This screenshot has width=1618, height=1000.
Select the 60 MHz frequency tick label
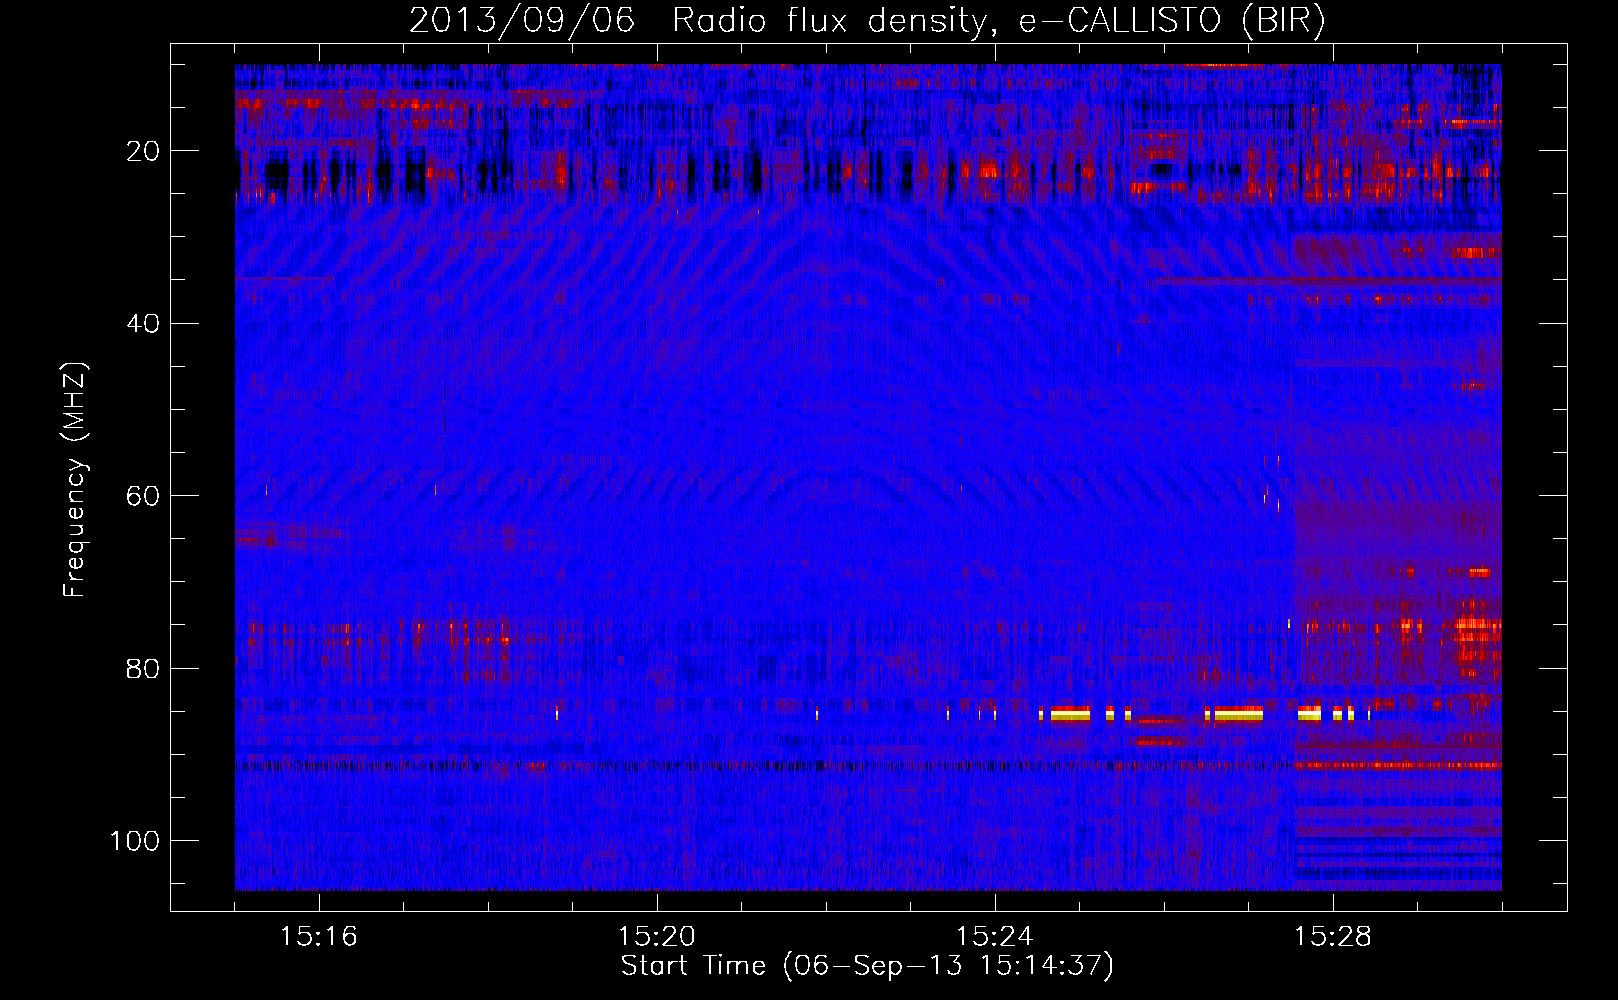144,496
